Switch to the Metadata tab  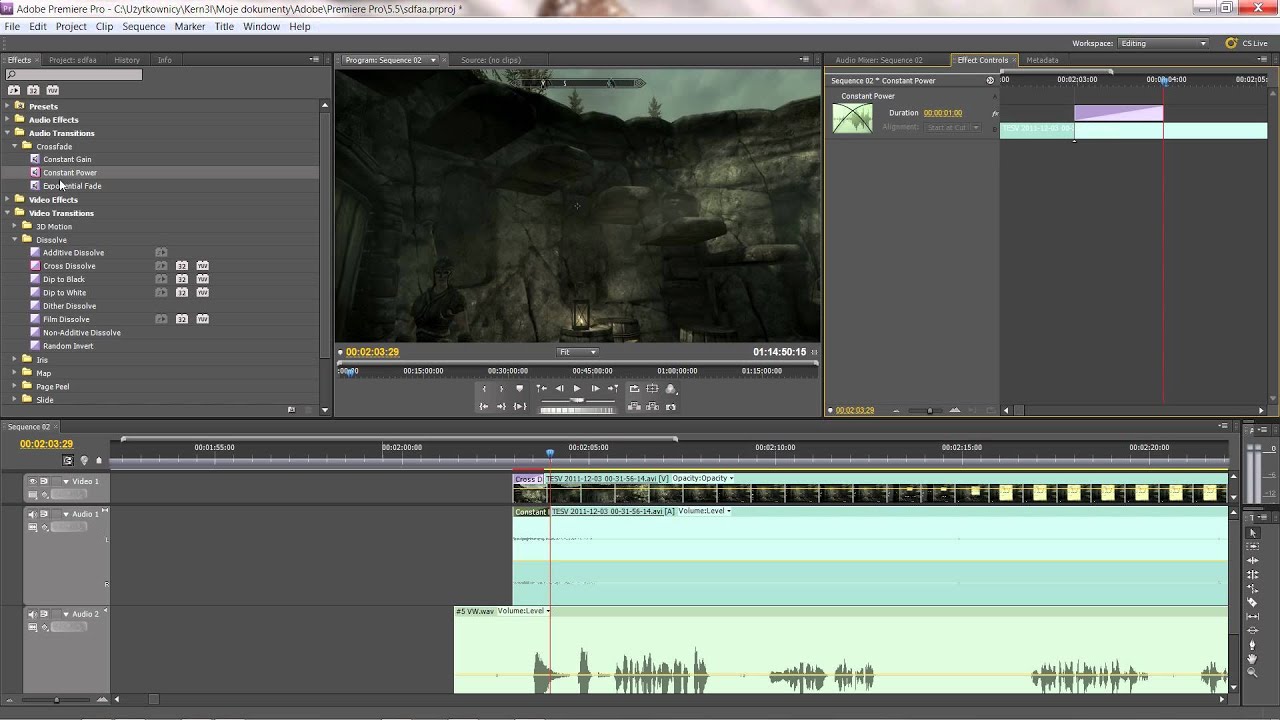(1042, 60)
